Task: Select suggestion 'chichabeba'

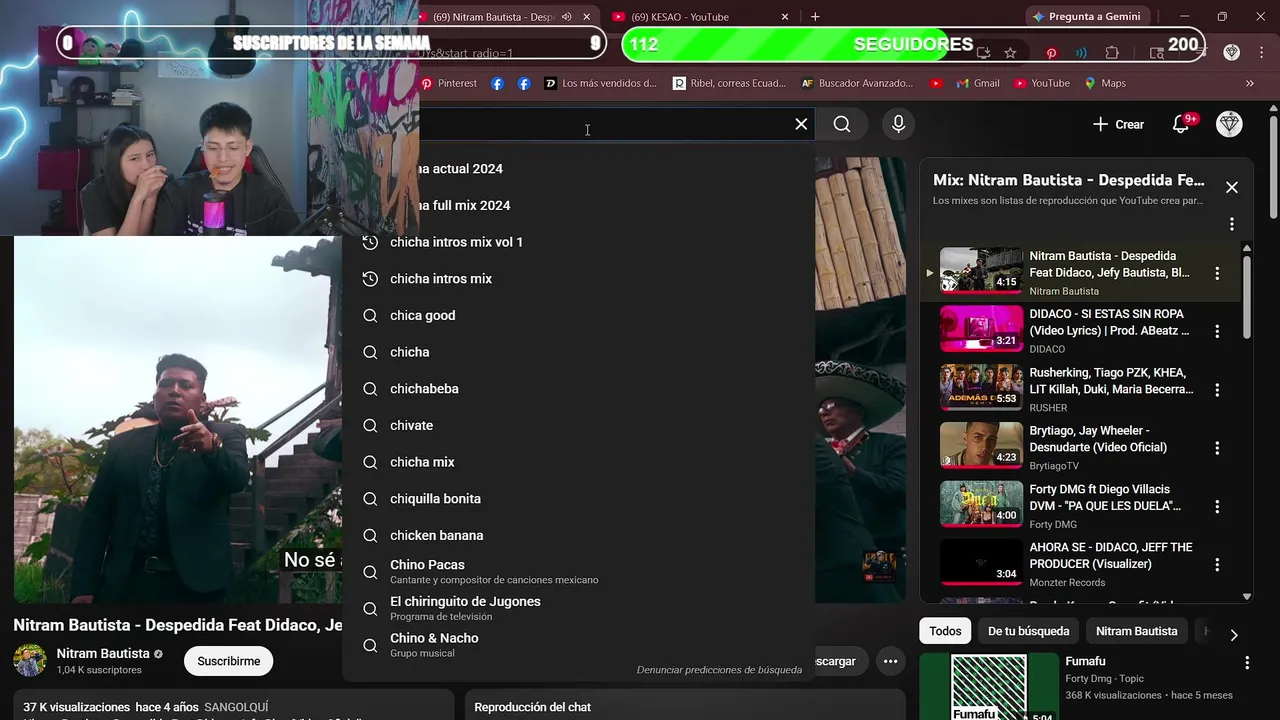Action: click(x=578, y=389)
